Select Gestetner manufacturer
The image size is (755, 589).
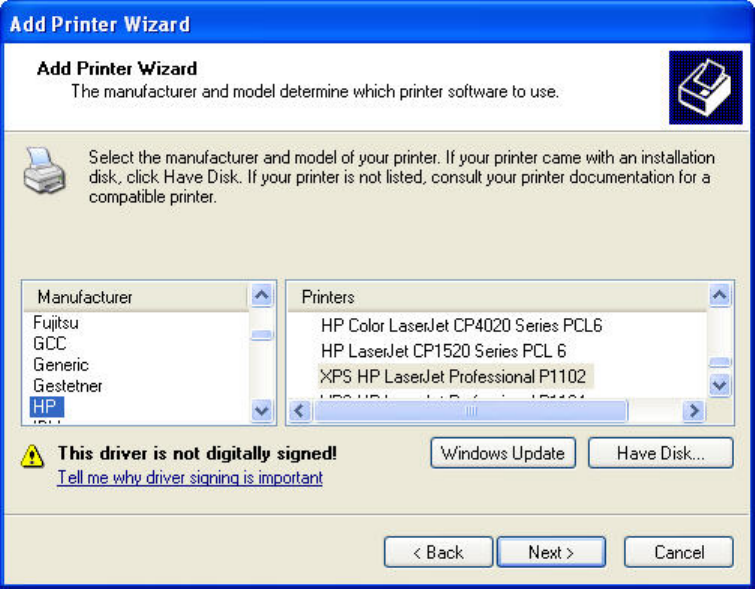tap(68, 386)
